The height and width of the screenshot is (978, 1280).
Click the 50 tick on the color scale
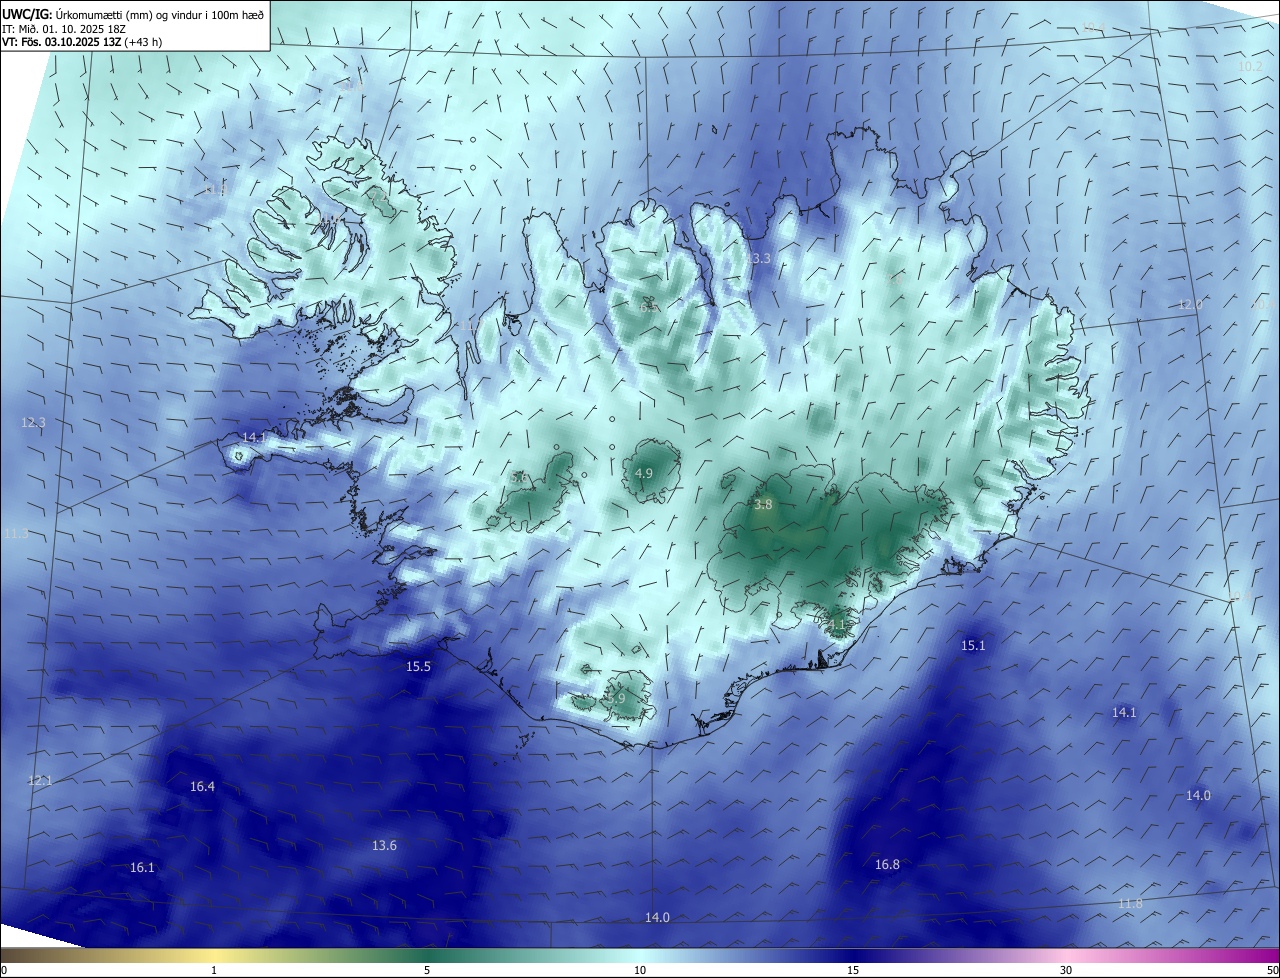(1271, 970)
